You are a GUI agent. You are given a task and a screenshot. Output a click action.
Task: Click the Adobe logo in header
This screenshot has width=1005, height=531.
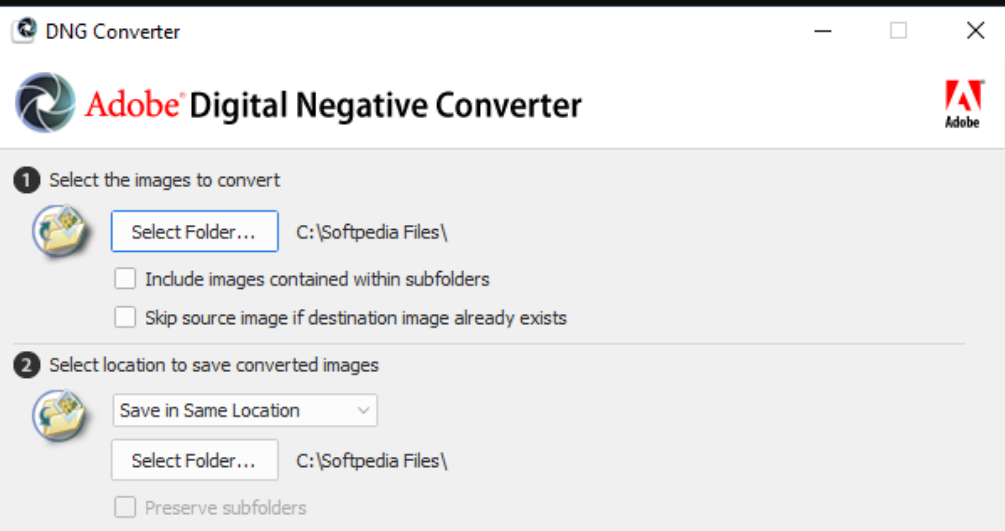coord(962,104)
